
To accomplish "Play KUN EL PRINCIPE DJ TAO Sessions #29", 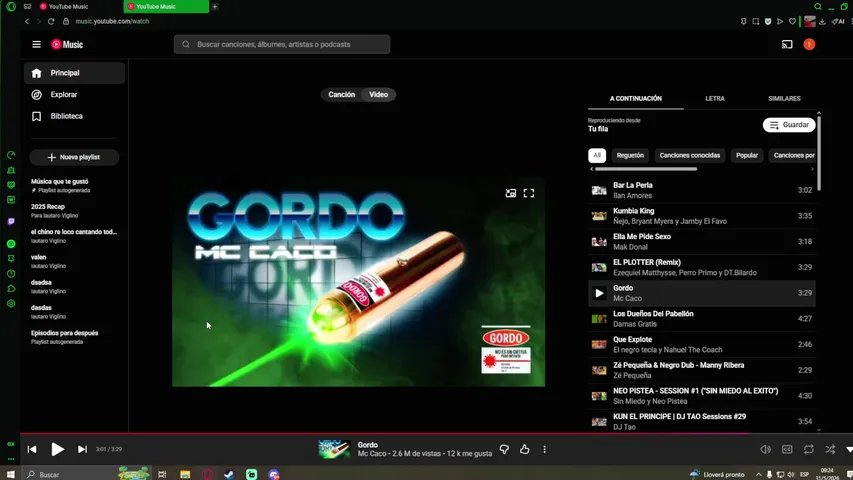I will [701, 422].
